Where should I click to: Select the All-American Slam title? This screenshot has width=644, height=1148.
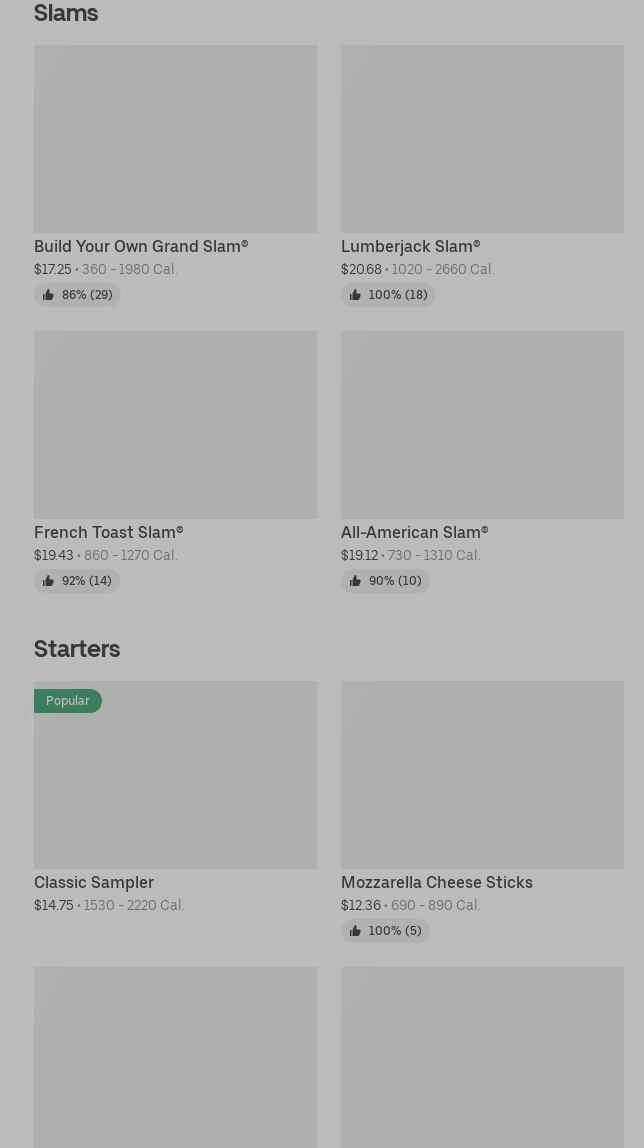[414, 532]
